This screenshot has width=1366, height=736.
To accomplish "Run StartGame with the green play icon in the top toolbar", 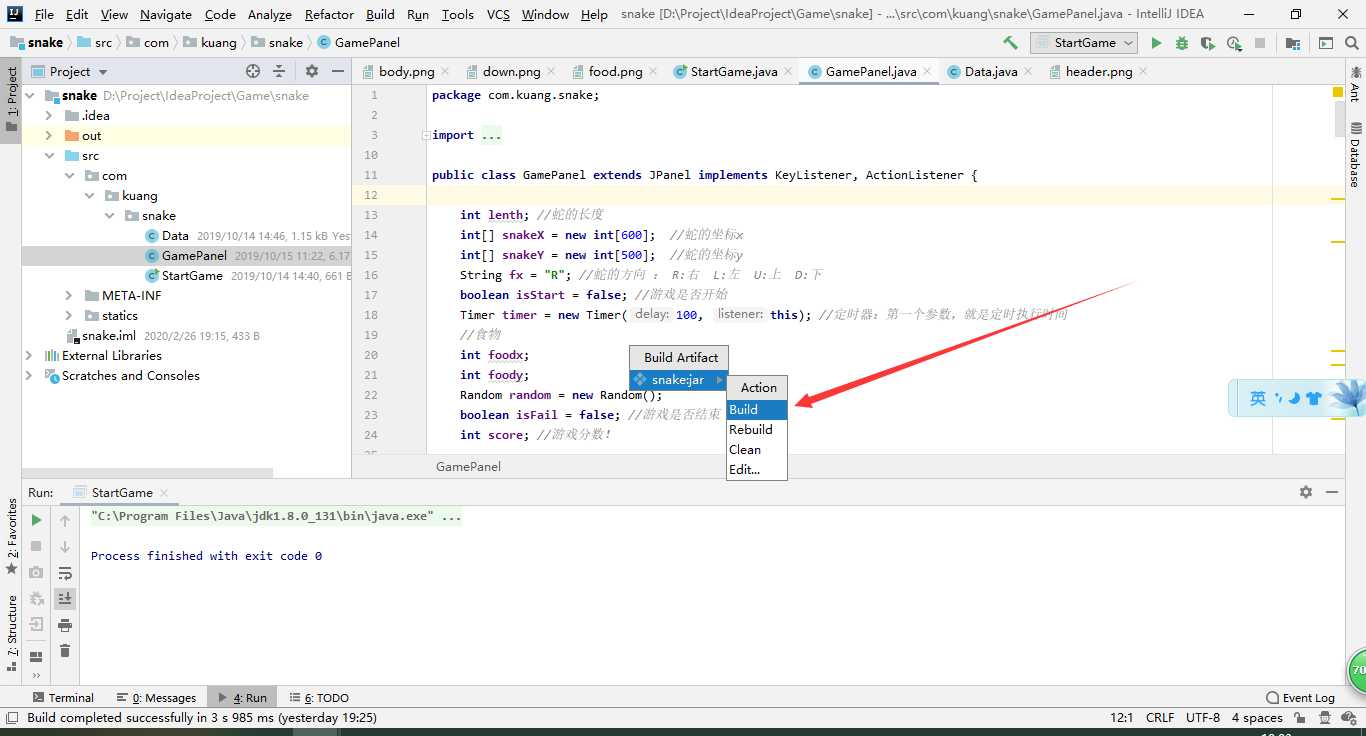I will tap(1156, 43).
